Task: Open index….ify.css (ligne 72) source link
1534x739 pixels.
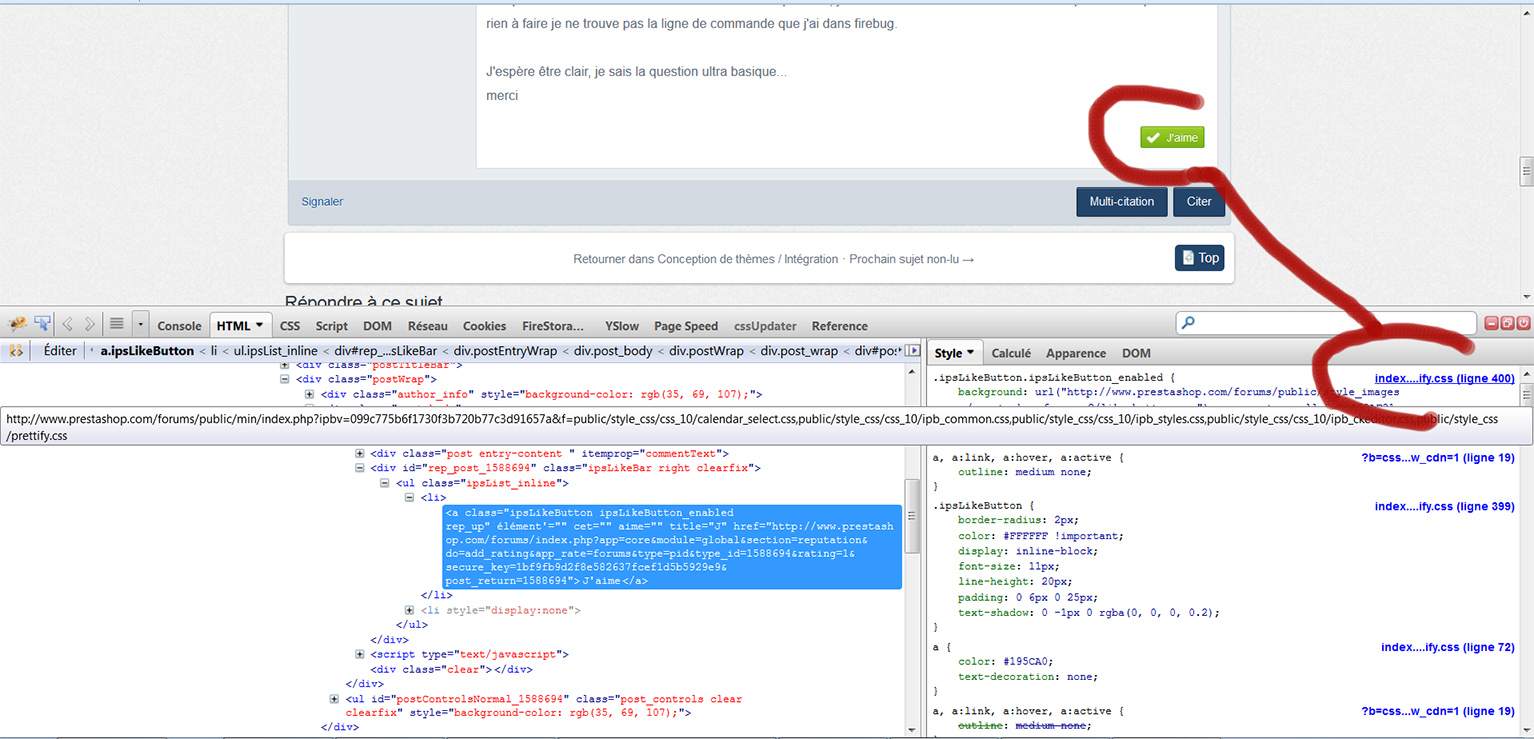Action: [x=1448, y=647]
